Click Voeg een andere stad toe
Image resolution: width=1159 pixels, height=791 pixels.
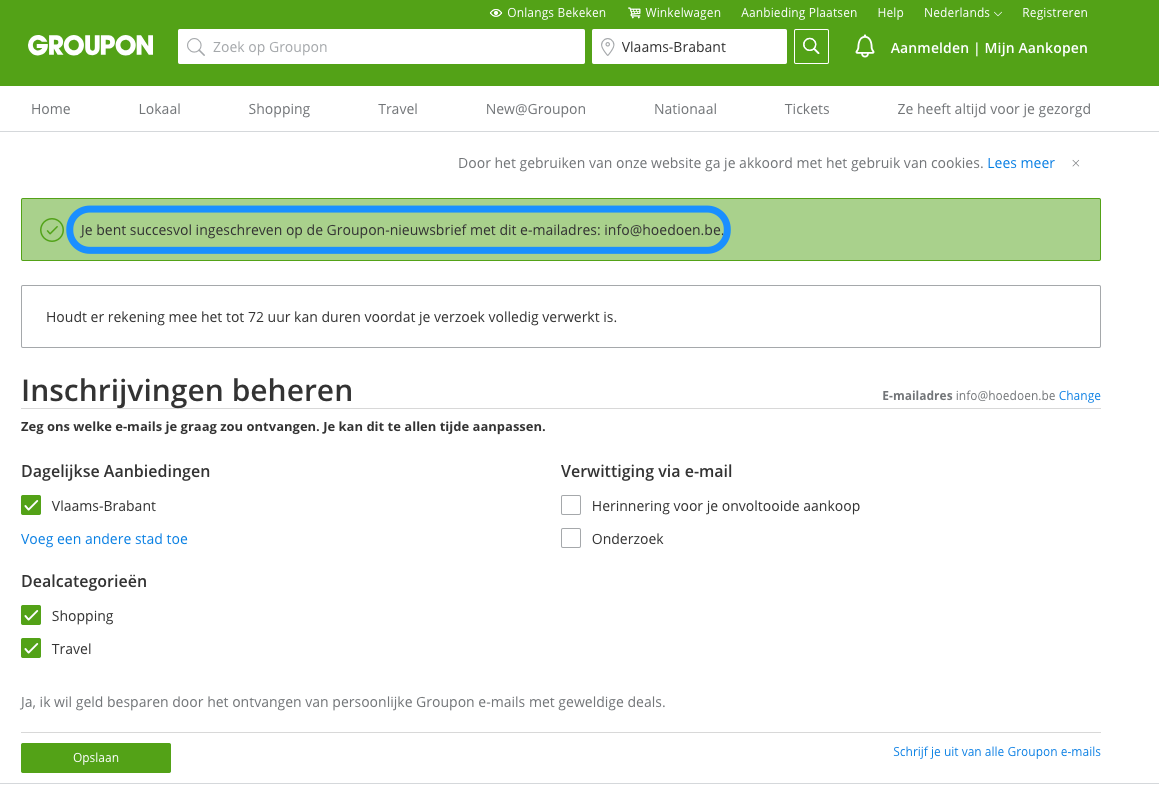104,539
